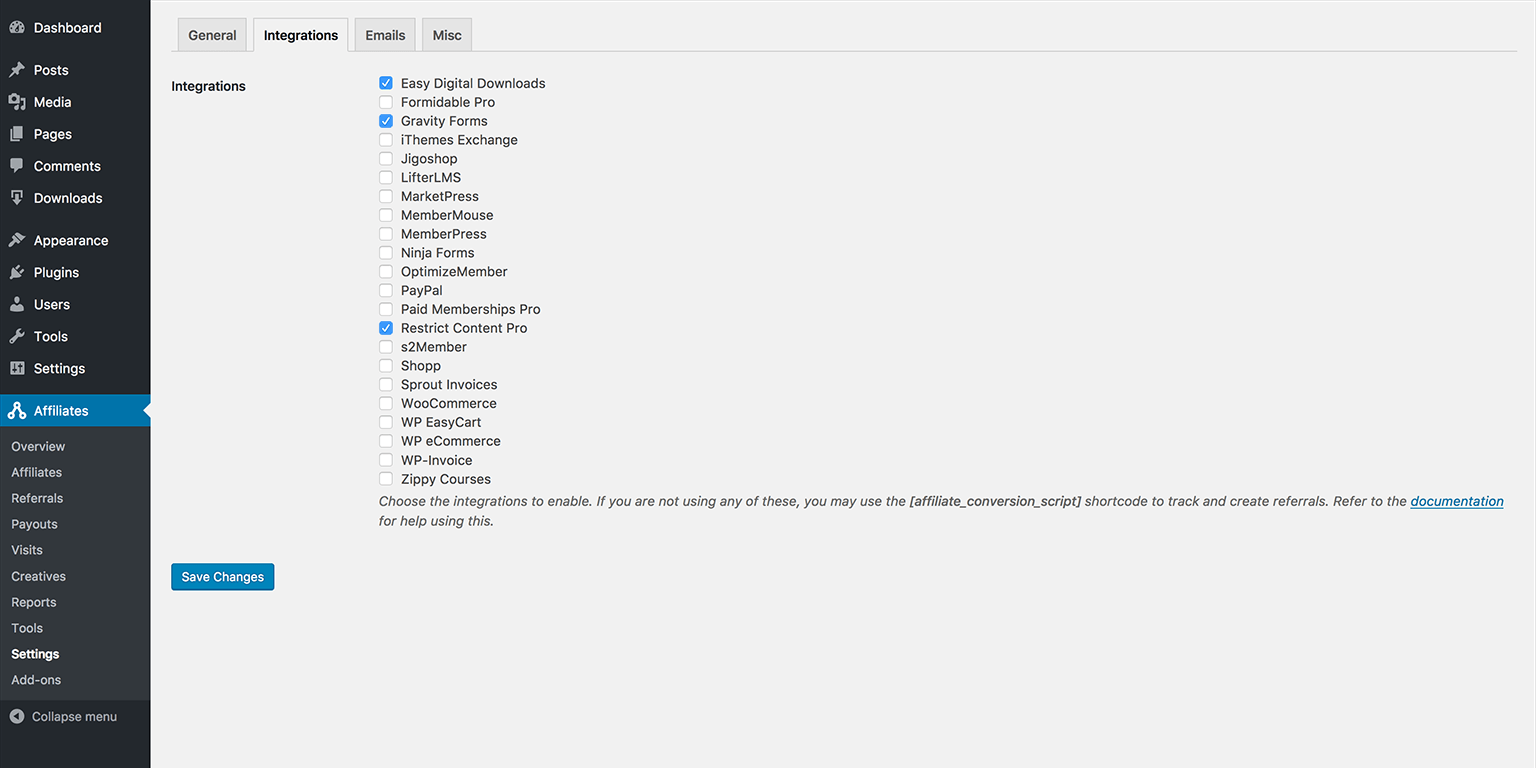The width and height of the screenshot is (1536, 768).
Task: Uncheck the Easy Digital Downloads checkbox
Action: click(x=386, y=83)
